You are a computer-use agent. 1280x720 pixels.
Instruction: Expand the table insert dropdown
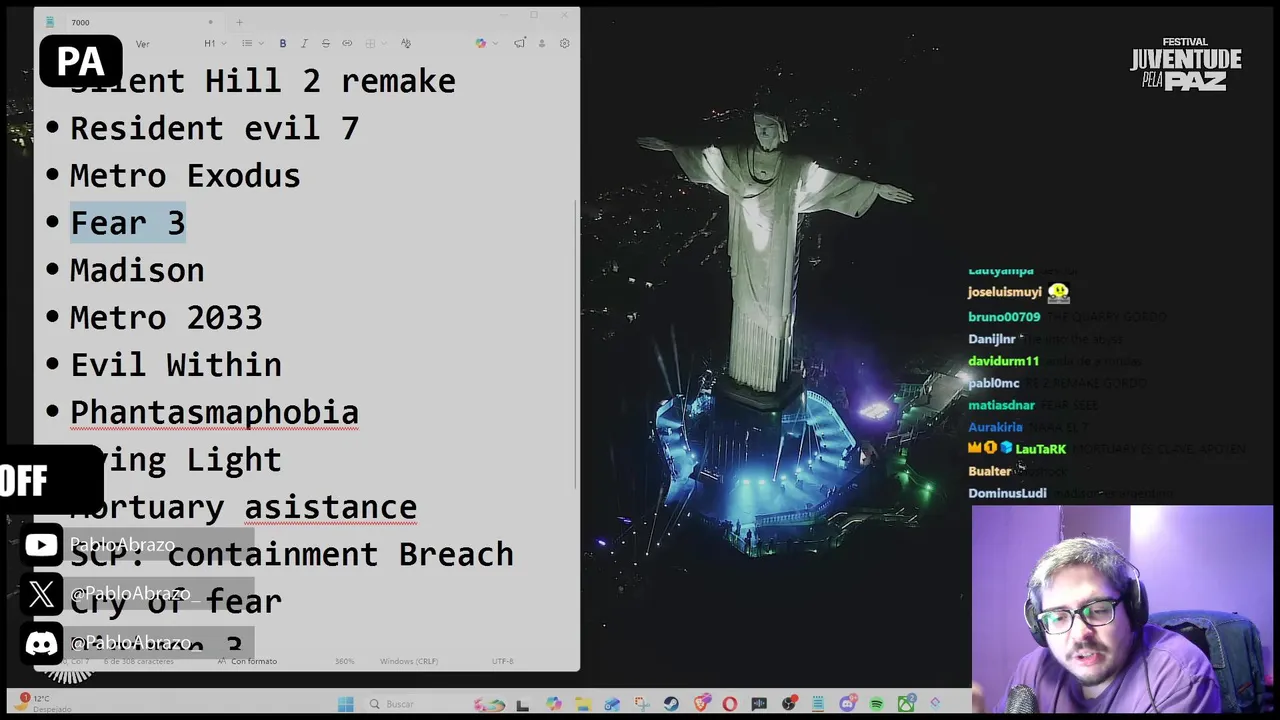point(374,43)
